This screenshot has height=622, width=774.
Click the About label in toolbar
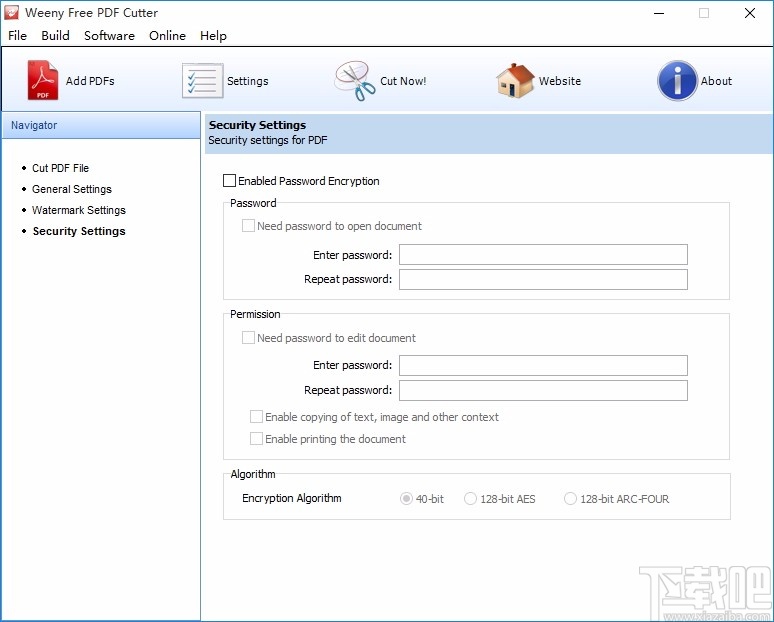coord(716,81)
